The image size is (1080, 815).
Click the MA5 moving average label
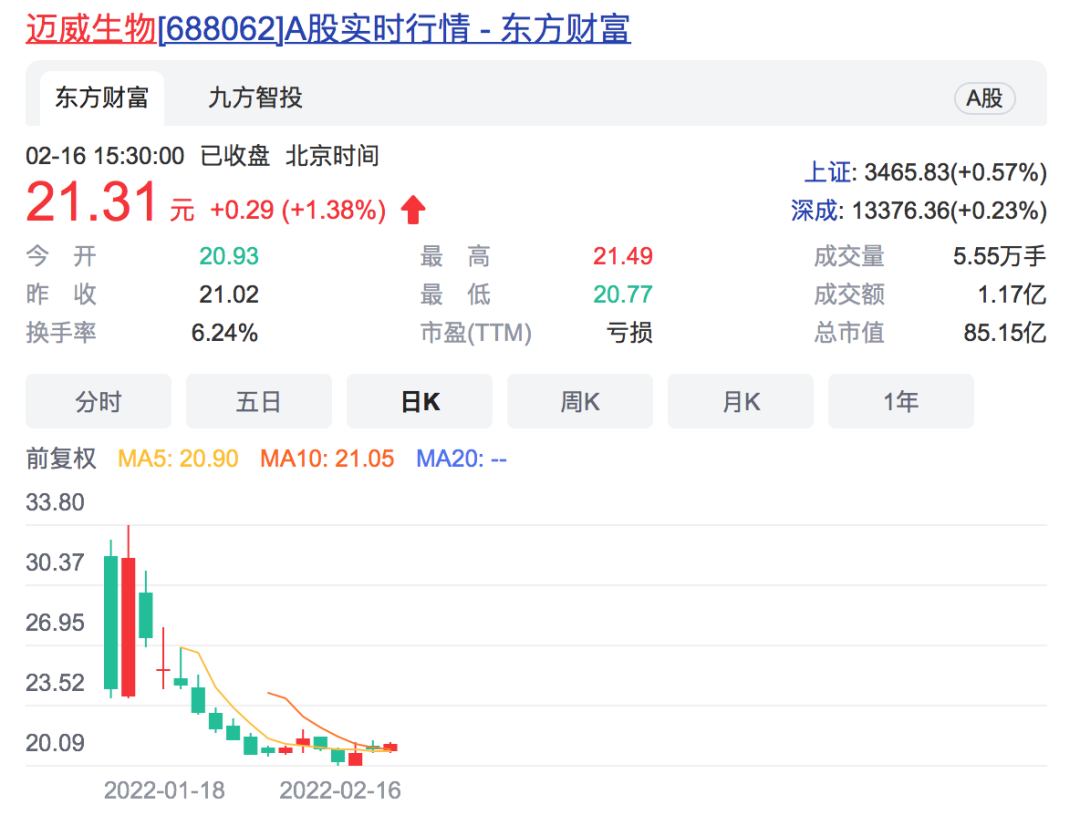(178, 459)
